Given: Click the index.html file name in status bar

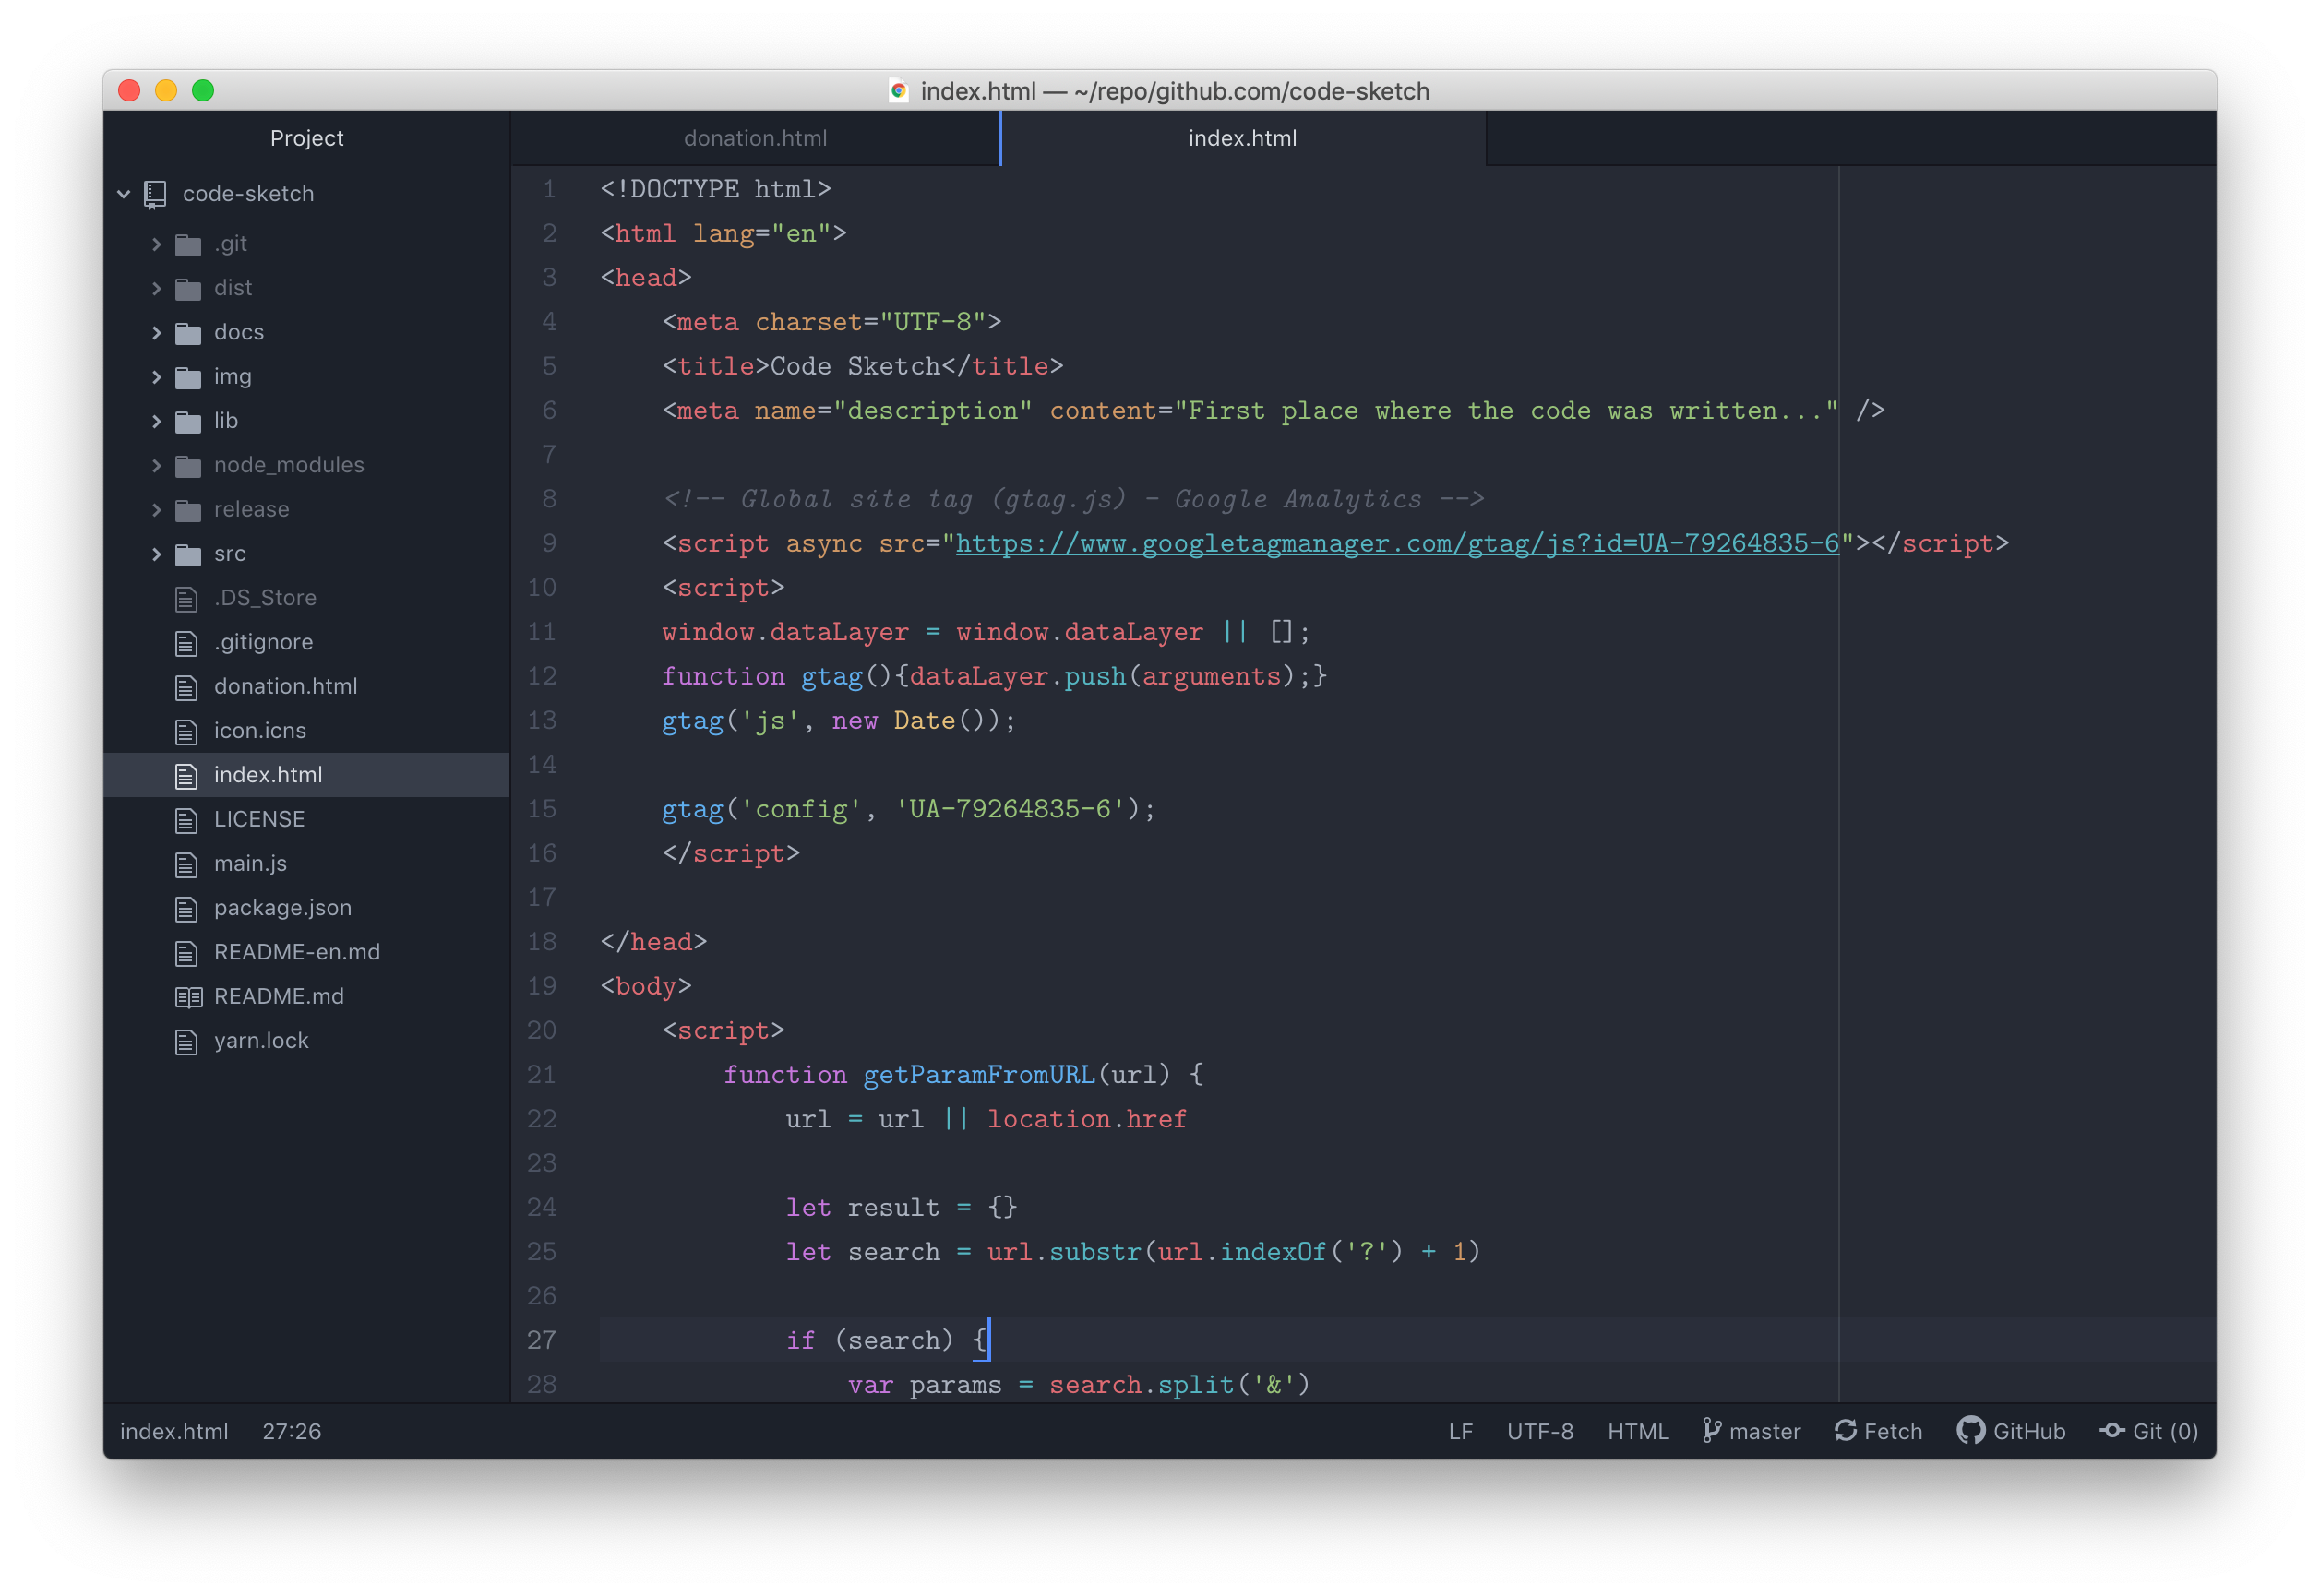Looking at the screenshot, I should point(174,1432).
